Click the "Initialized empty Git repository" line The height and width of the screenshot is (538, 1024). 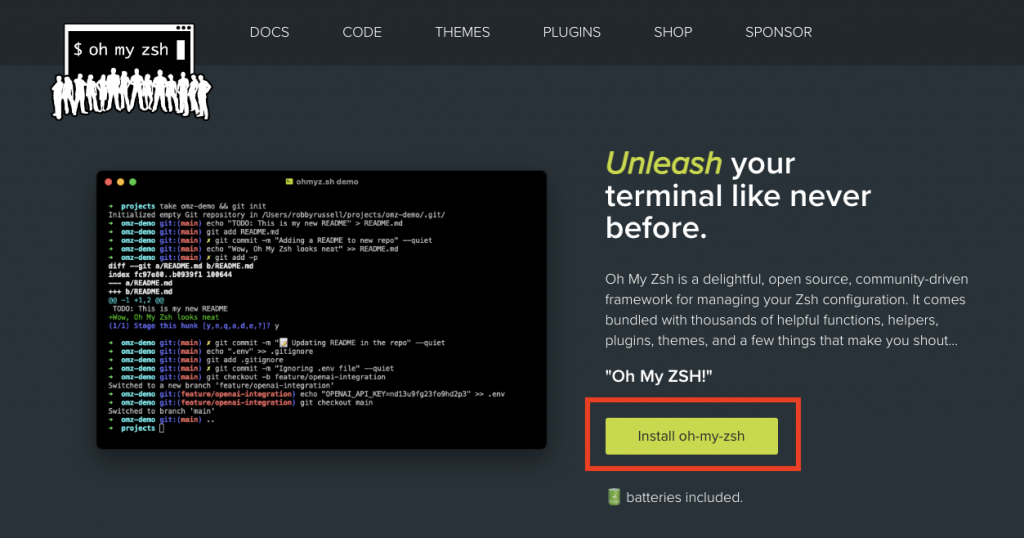[x=277, y=215]
